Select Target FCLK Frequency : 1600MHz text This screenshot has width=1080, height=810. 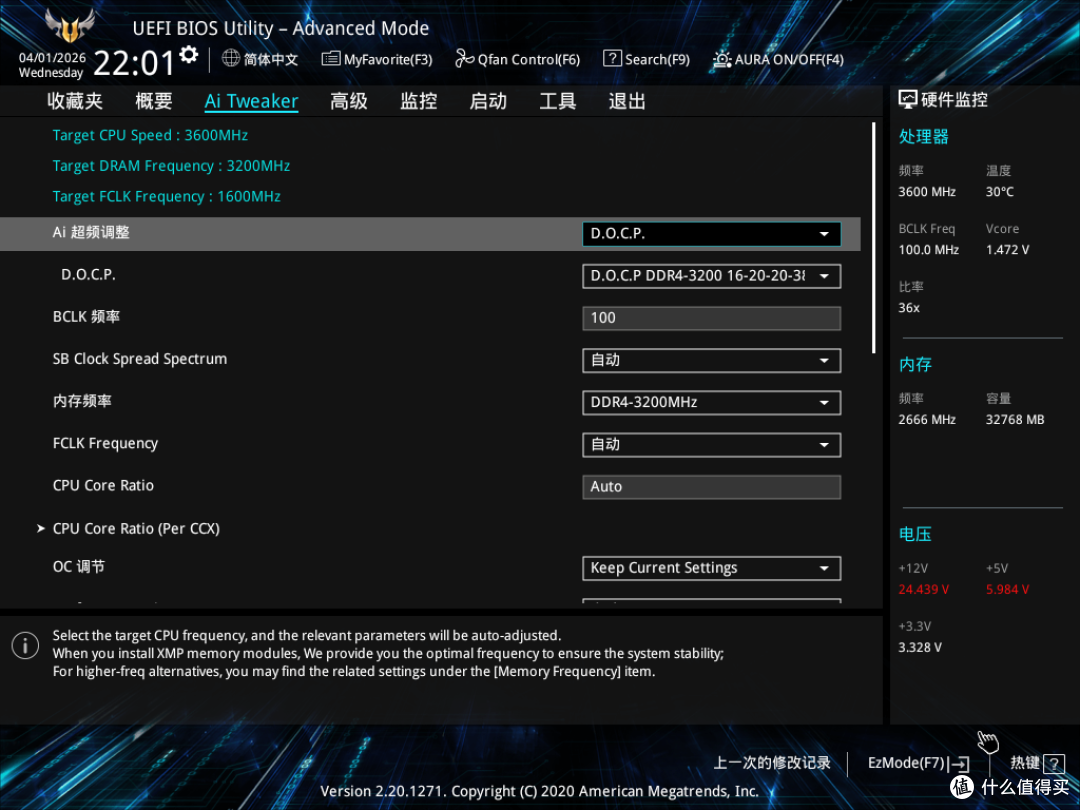click(167, 196)
